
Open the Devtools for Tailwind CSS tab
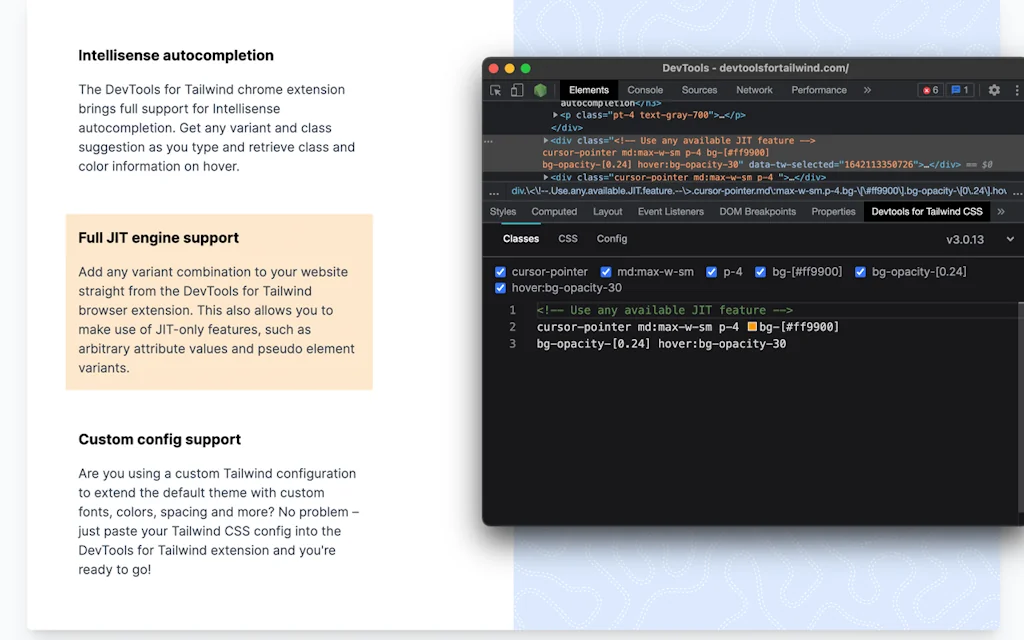pos(926,211)
